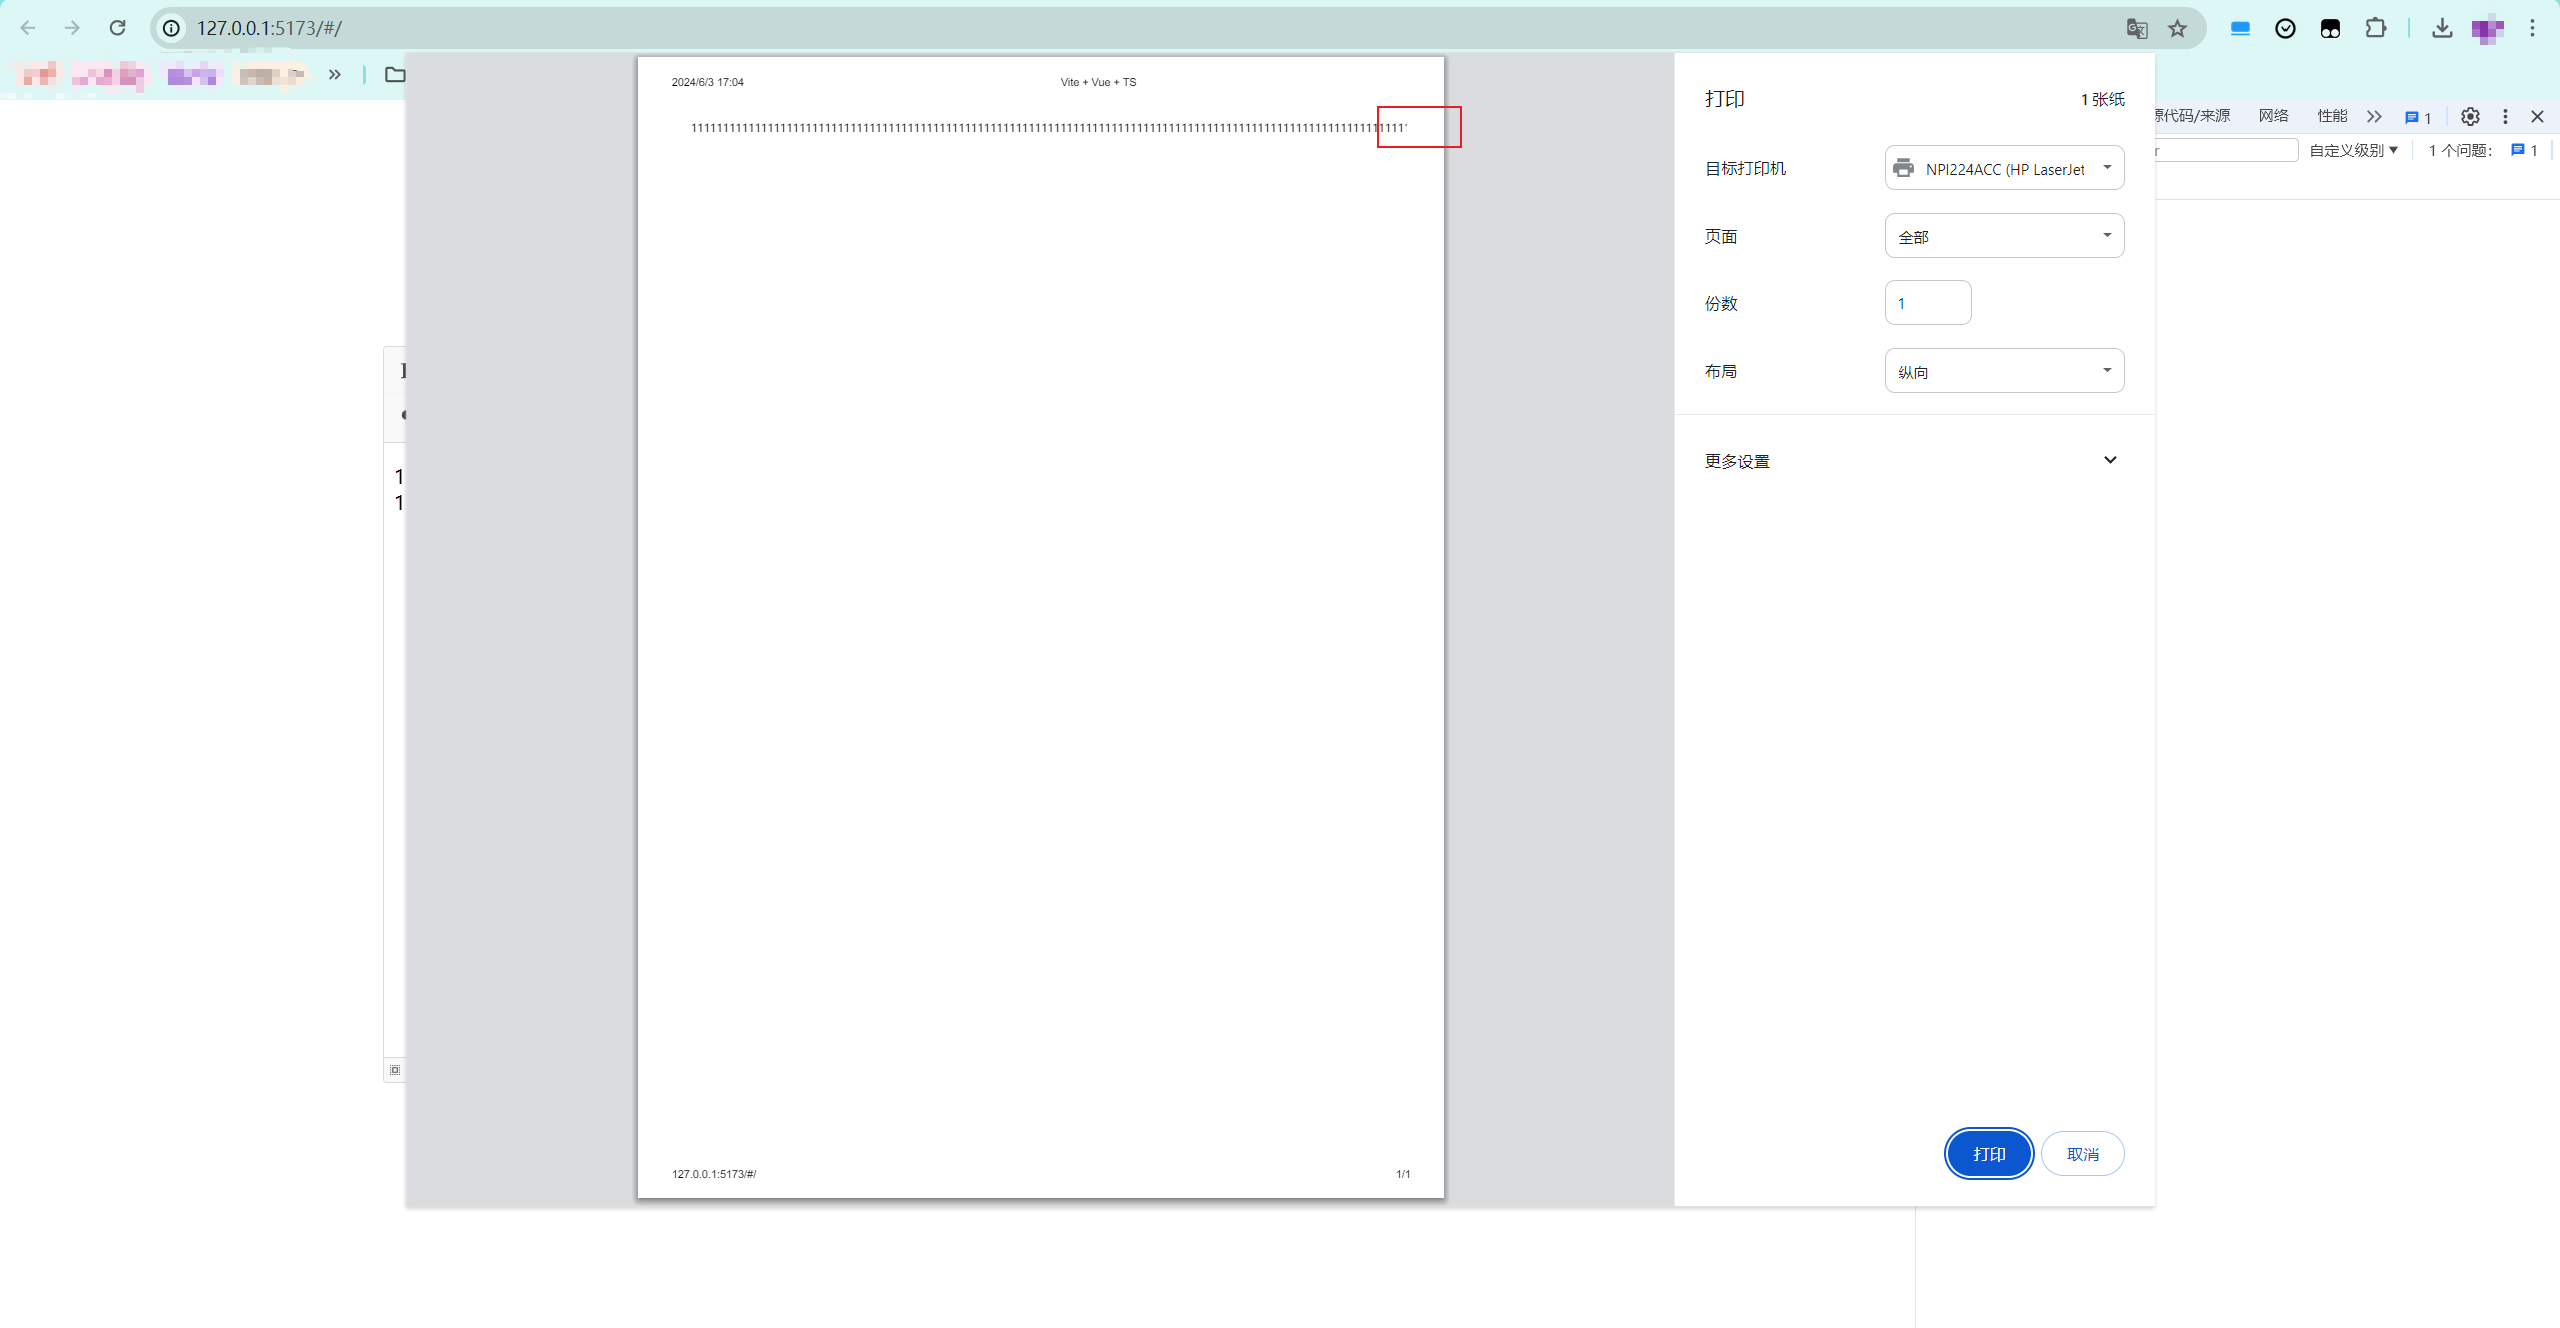Open DevTools settings gear

coord(2470,116)
